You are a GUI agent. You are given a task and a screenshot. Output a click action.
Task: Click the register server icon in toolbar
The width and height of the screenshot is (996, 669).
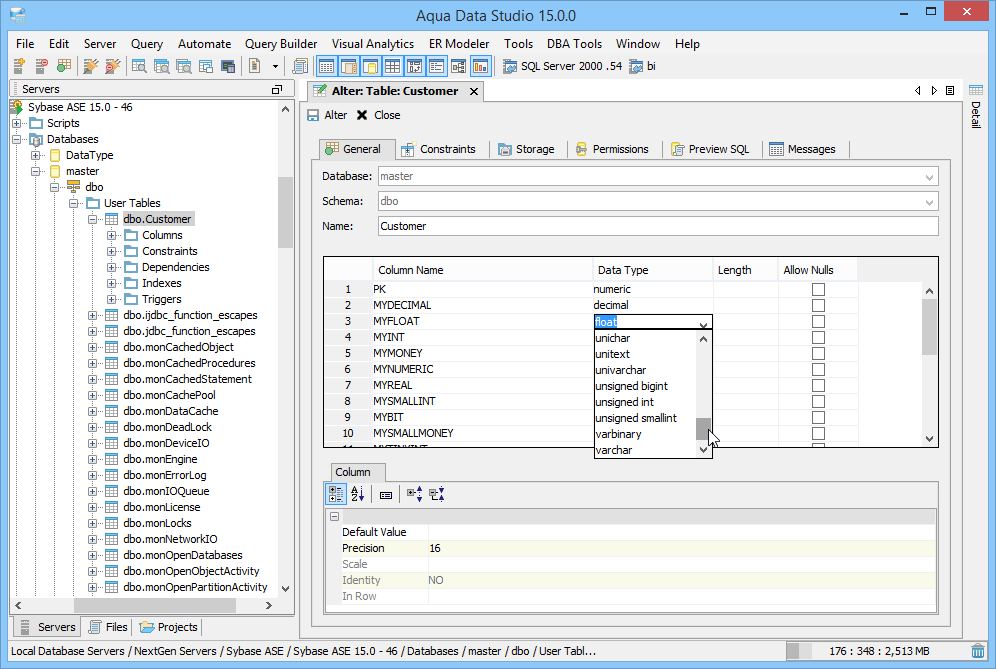[x=19, y=66]
